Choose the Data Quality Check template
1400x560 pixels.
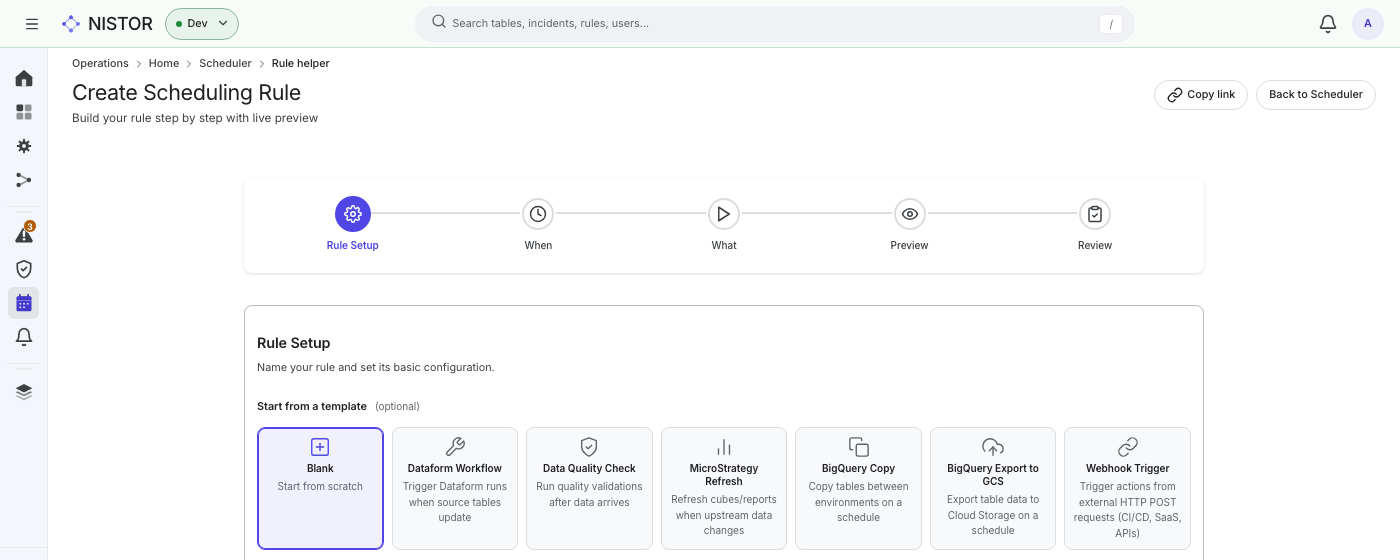[589, 489]
